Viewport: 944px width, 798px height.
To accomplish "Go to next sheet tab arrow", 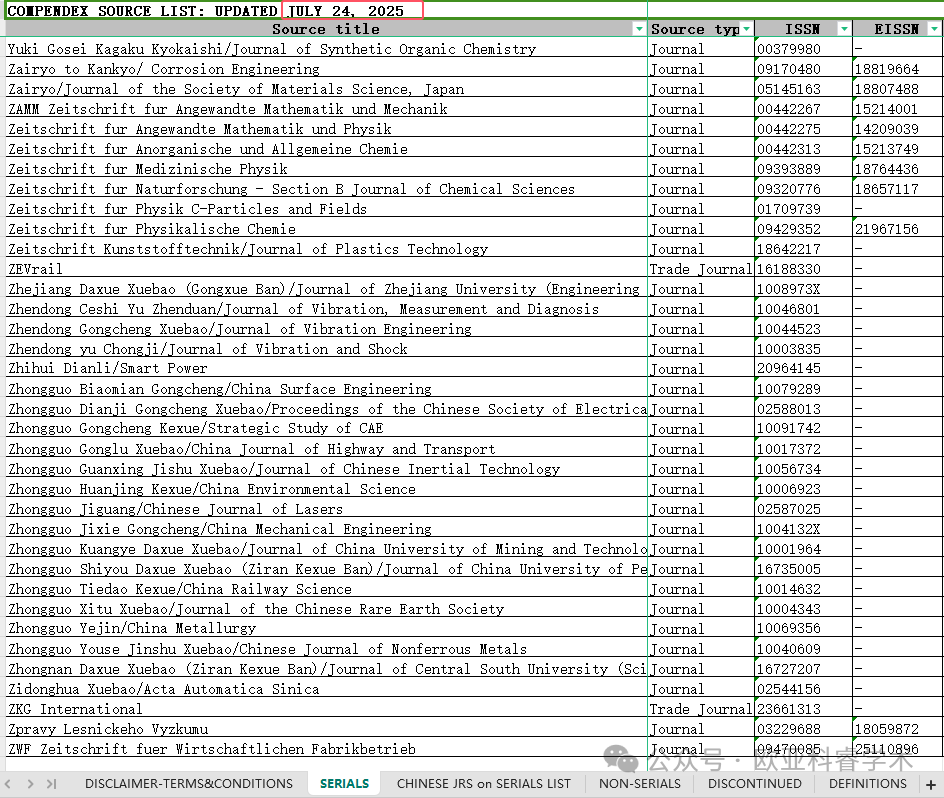I will pos(30,784).
